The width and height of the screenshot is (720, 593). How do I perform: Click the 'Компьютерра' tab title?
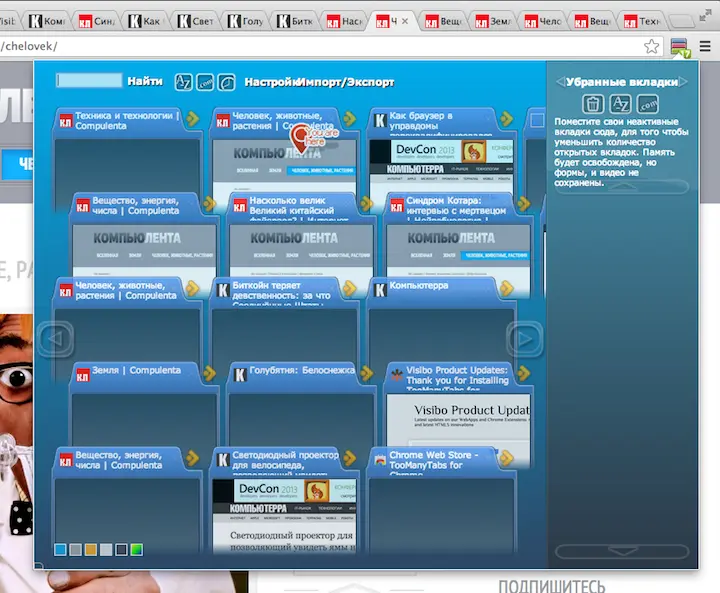pyautogui.click(x=419, y=285)
